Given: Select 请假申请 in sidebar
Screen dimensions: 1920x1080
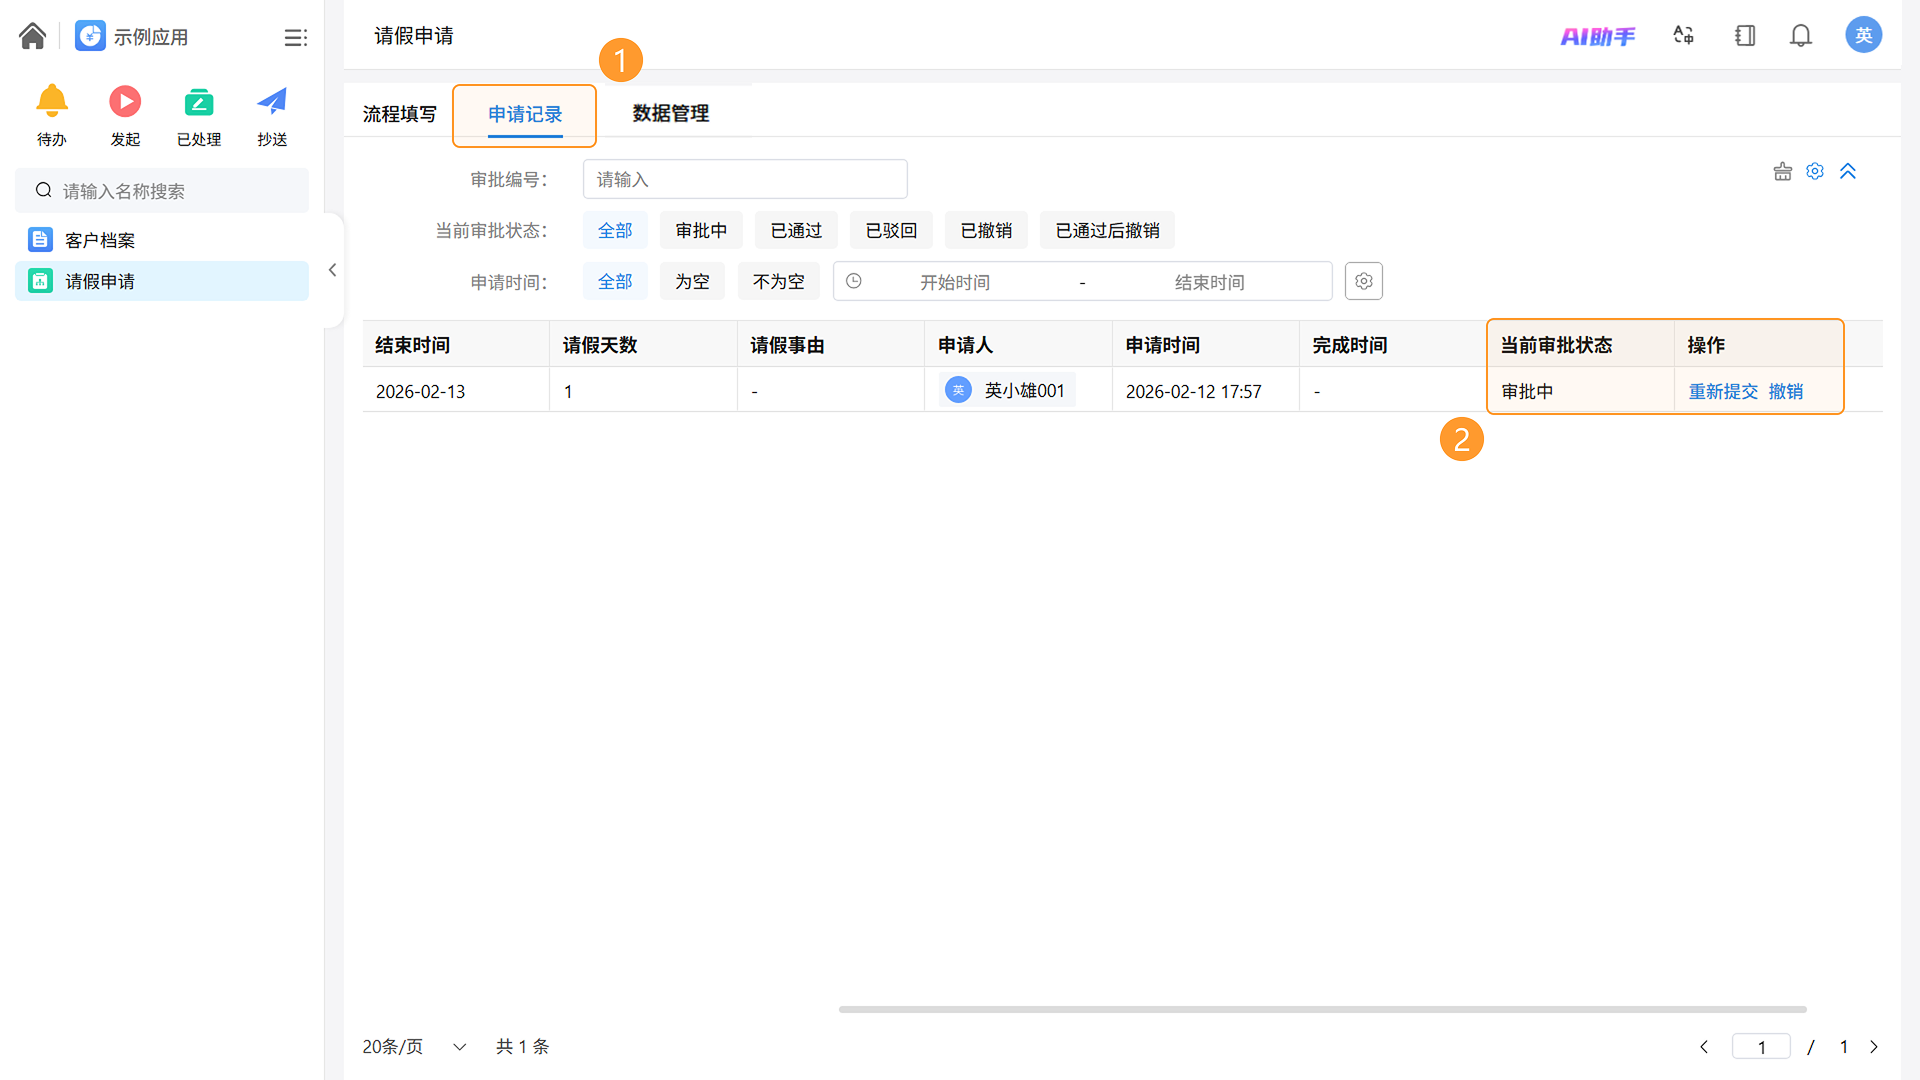Looking at the screenshot, I should point(162,281).
